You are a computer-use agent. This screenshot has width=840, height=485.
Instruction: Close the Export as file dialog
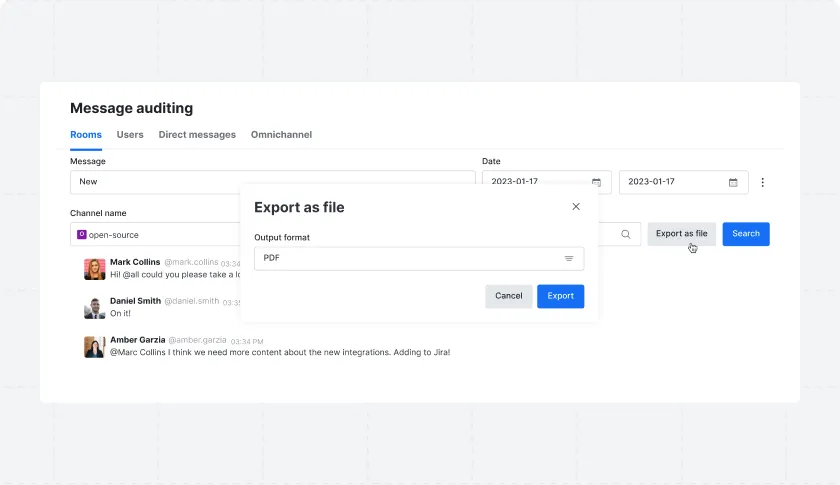pyautogui.click(x=576, y=206)
